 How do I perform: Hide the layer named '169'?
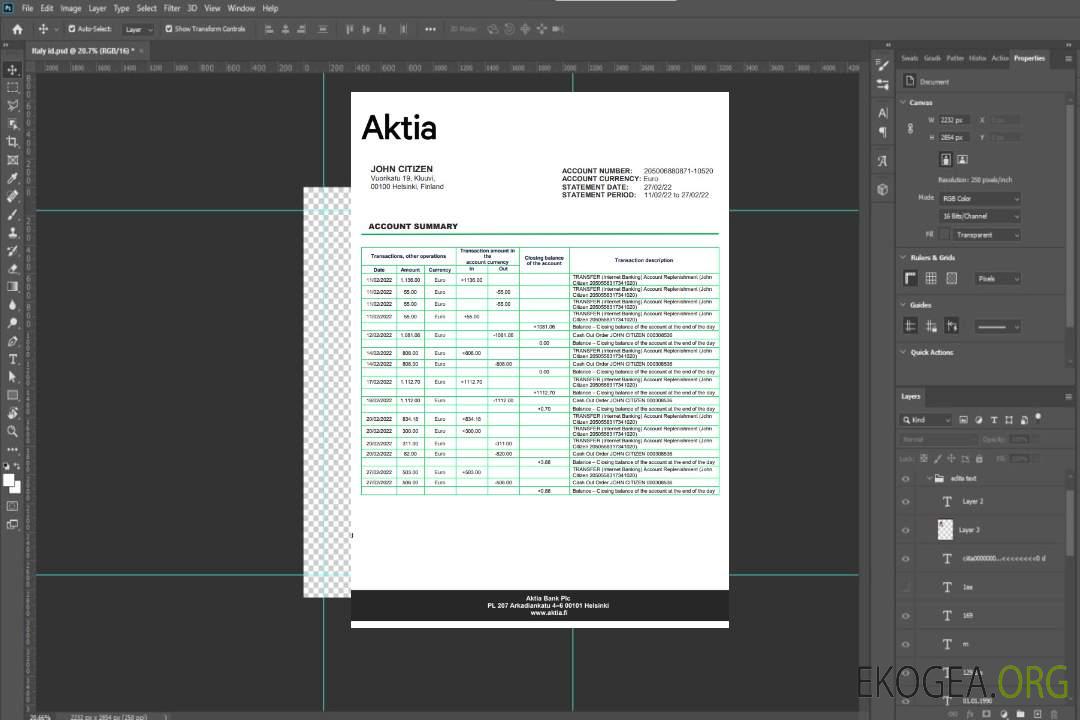[x=906, y=616]
